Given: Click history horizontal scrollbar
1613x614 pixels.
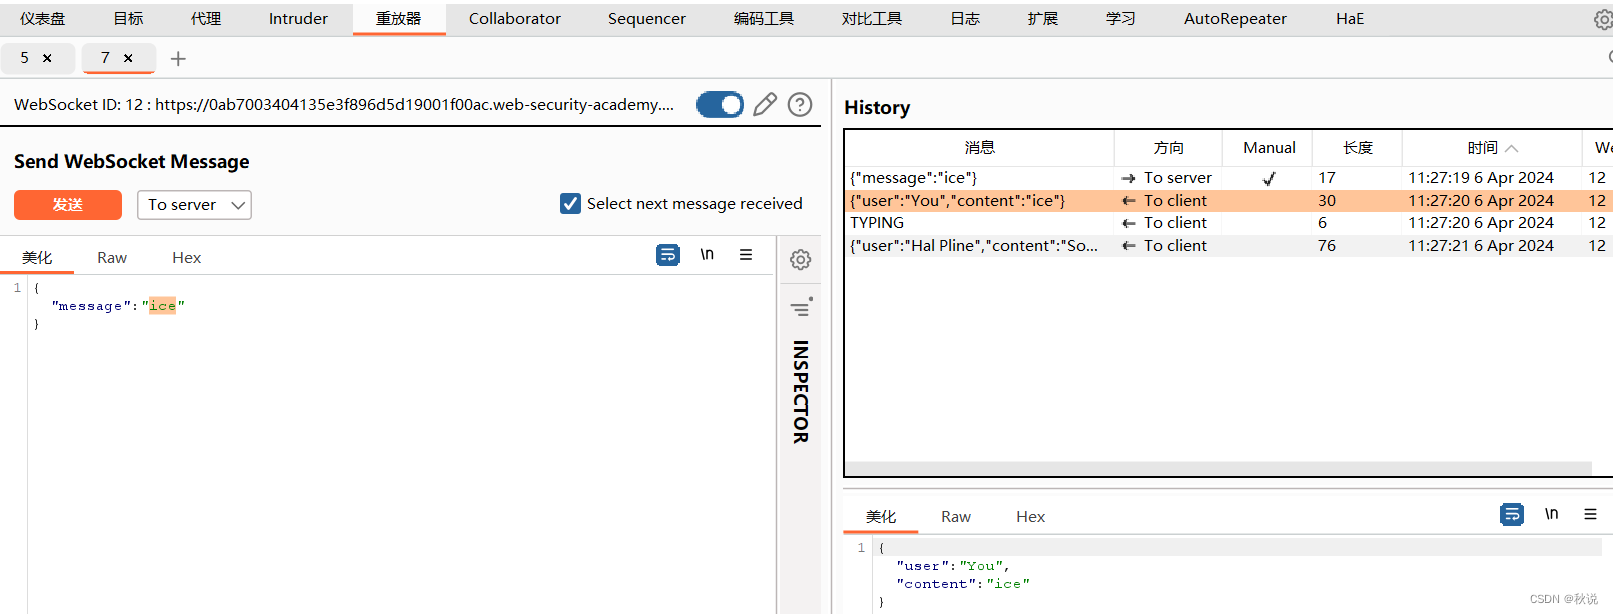Looking at the screenshot, I should [x=1218, y=468].
